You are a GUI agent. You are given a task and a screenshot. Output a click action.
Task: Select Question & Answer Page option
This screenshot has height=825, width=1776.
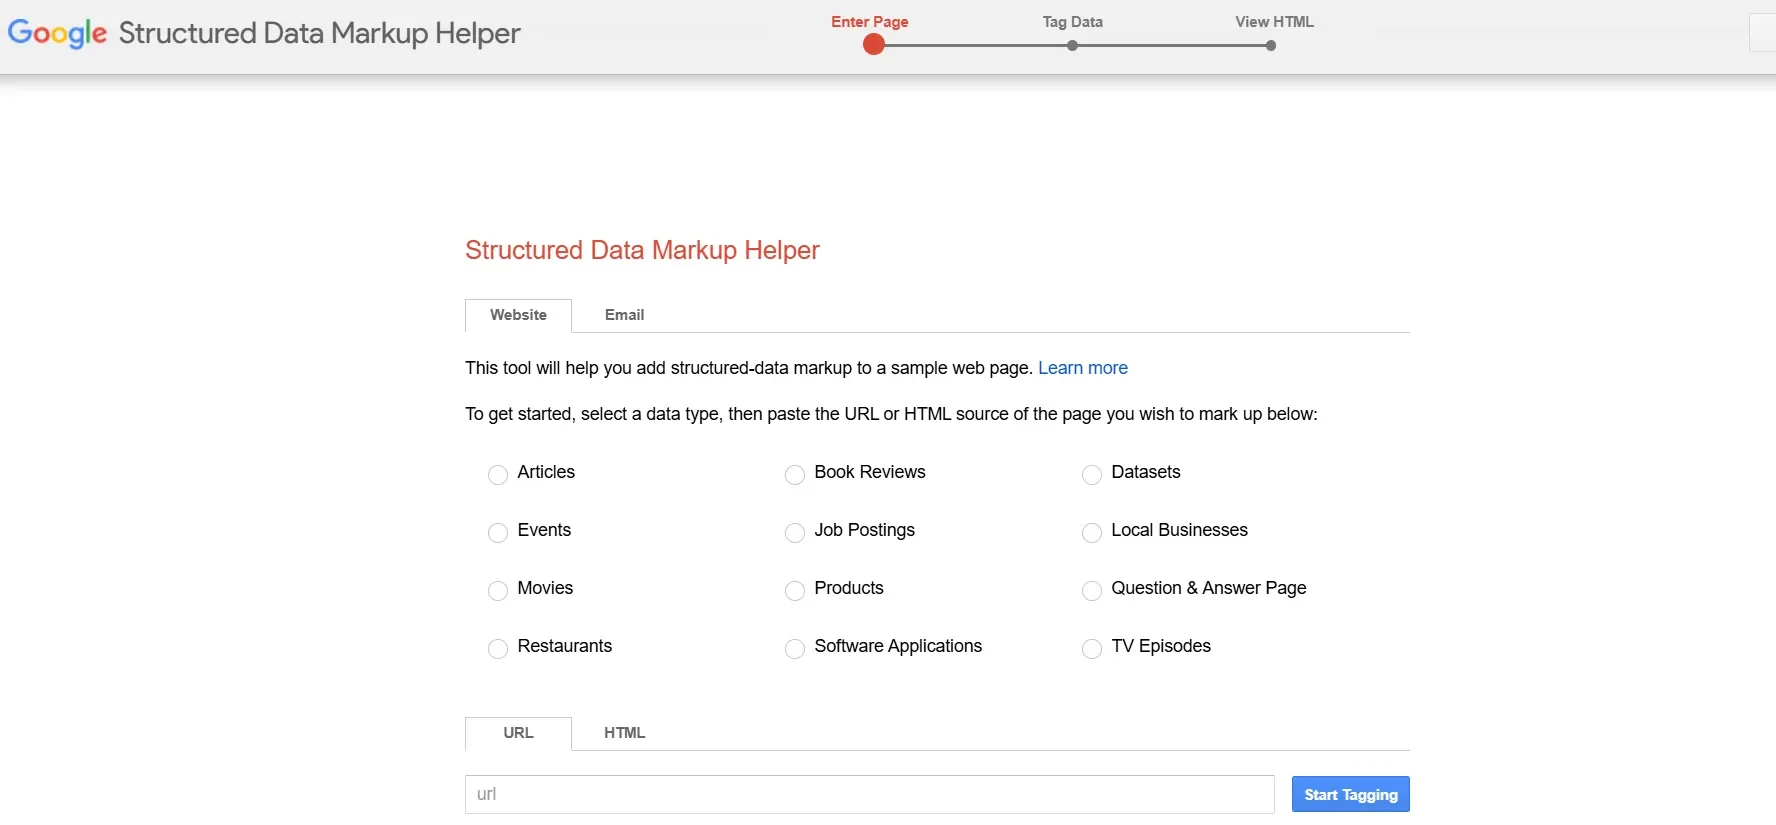(1092, 591)
